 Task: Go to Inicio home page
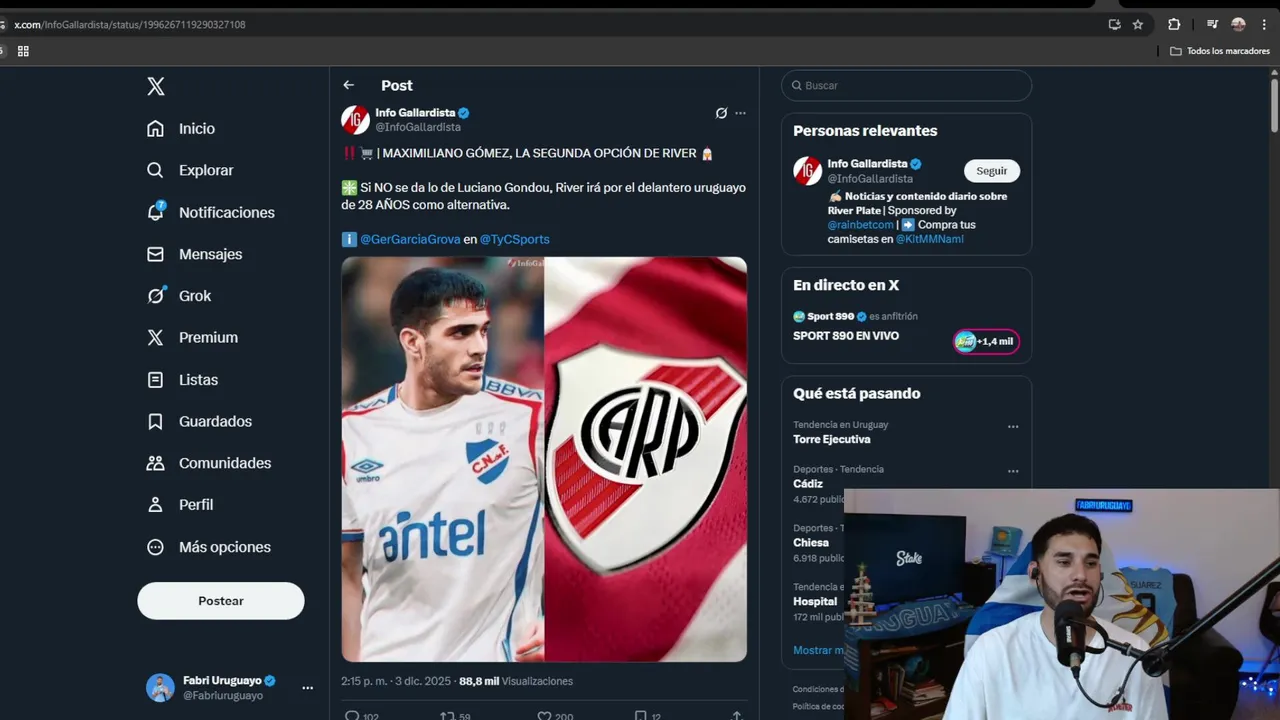pos(181,128)
